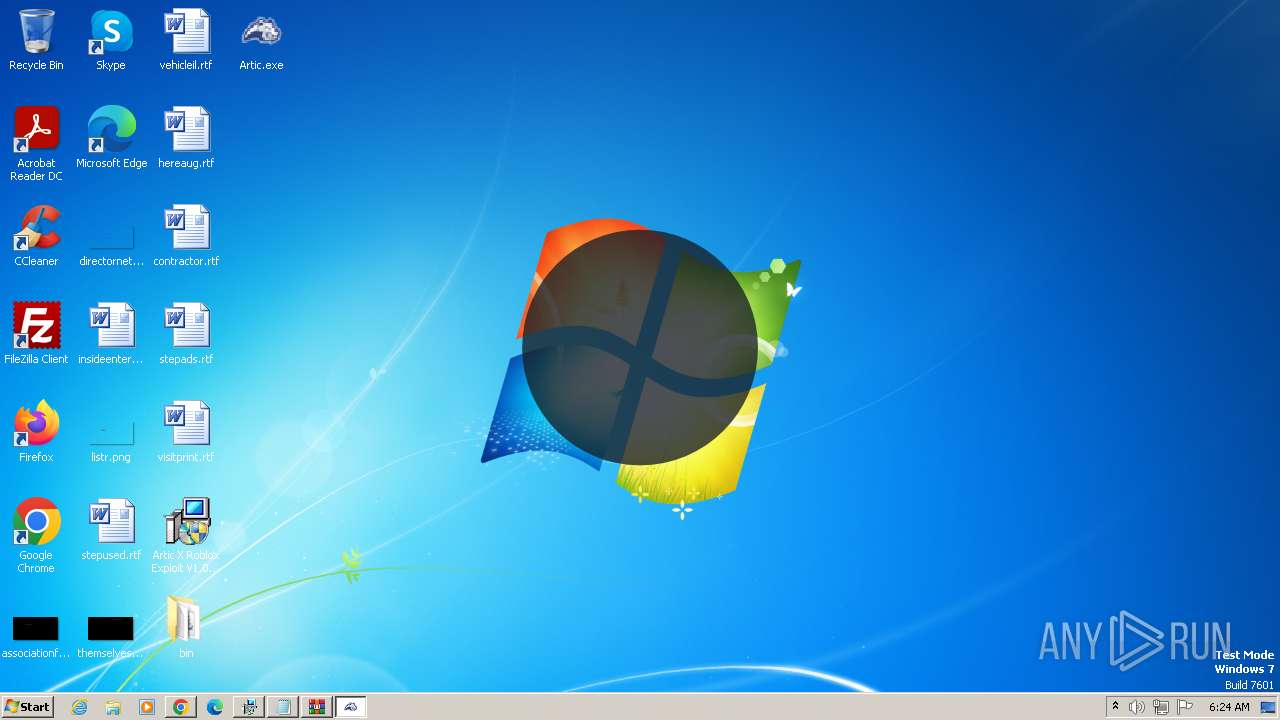Image resolution: width=1280 pixels, height=720 pixels.
Task: Select the Firefox desktop shortcut
Action: point(36,432)
